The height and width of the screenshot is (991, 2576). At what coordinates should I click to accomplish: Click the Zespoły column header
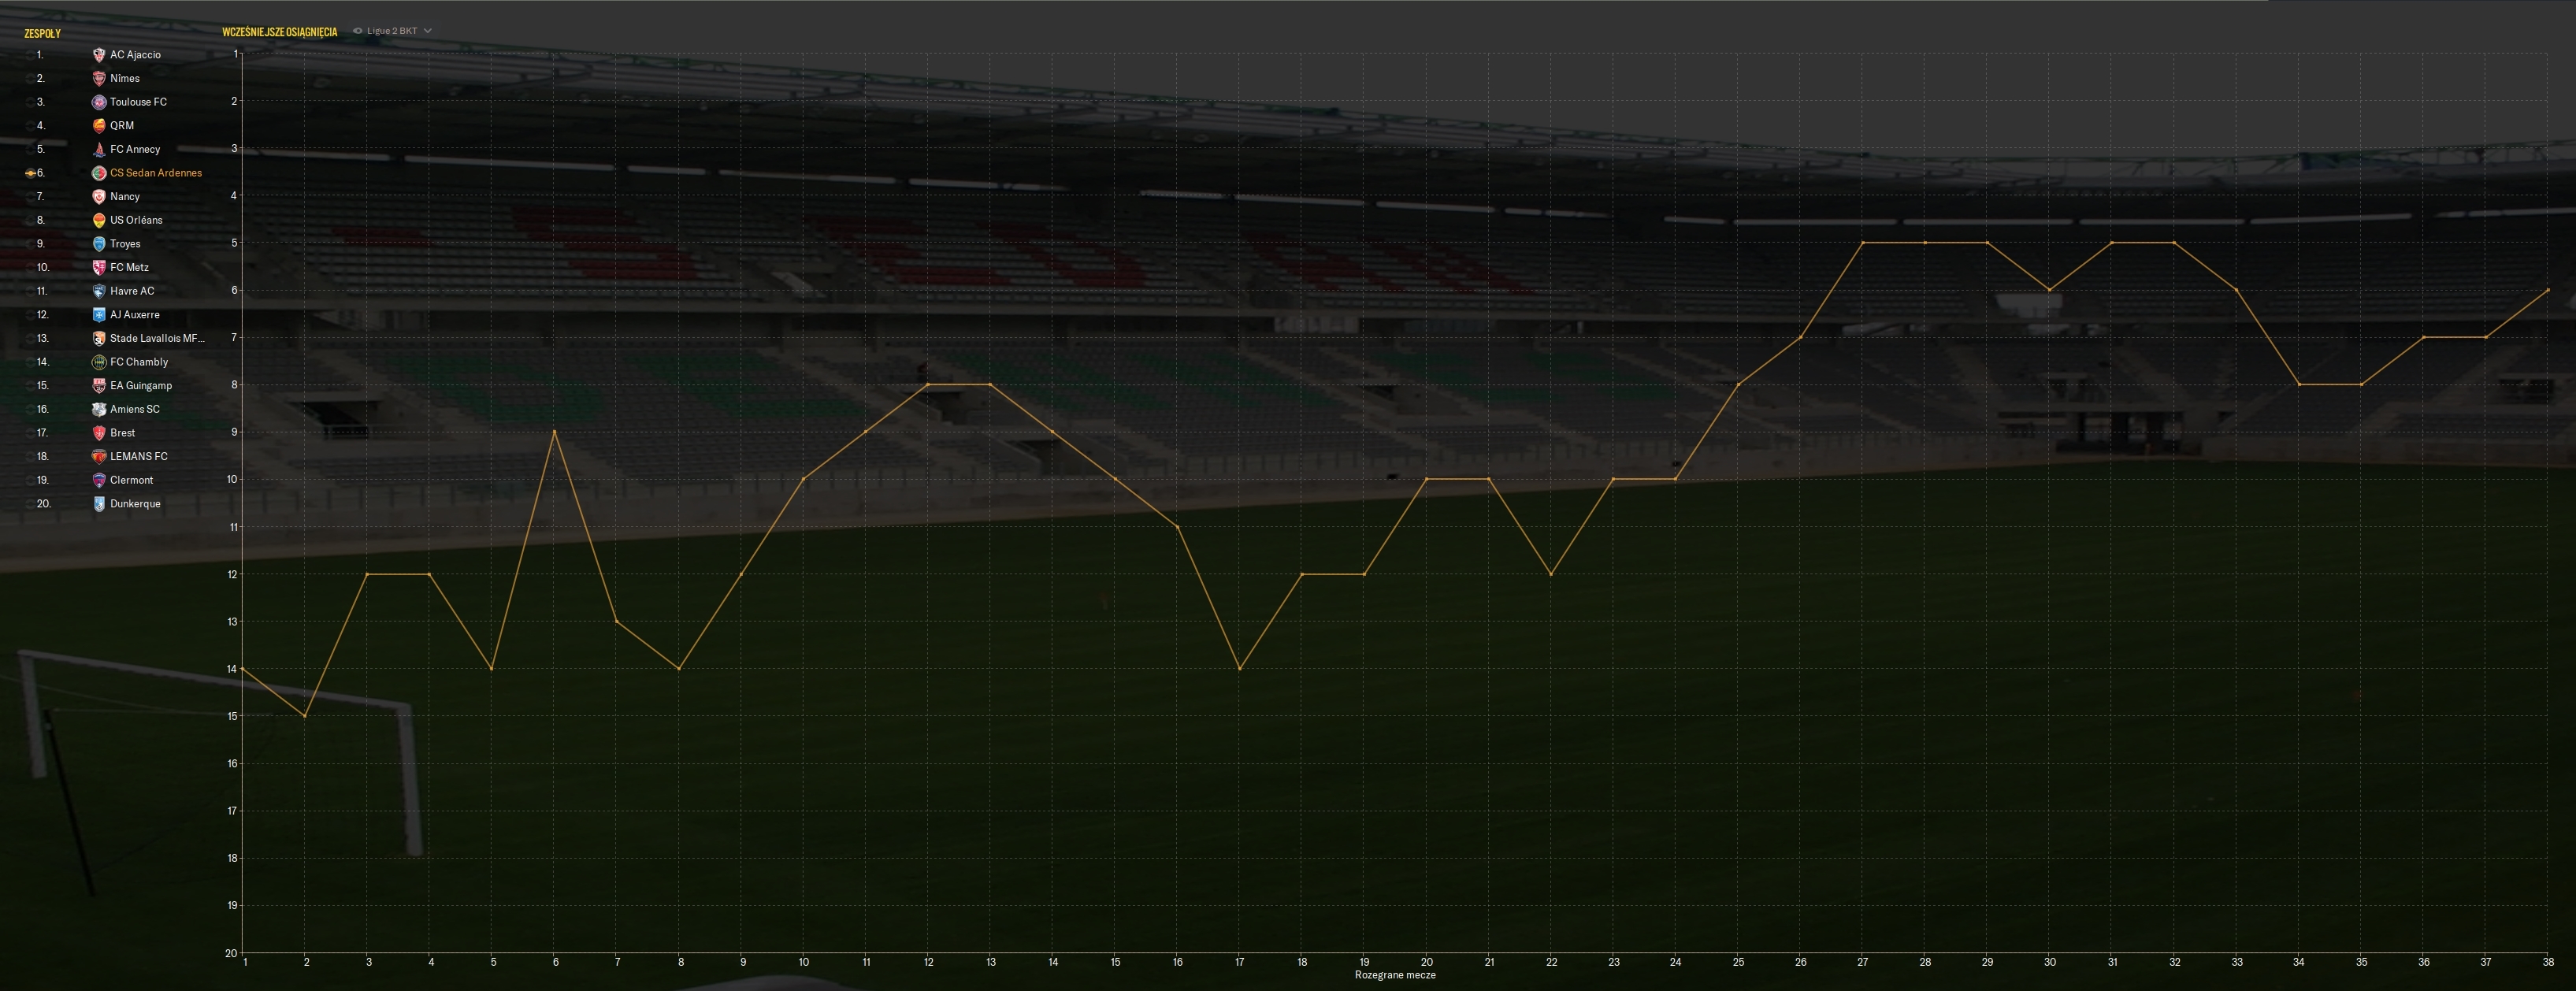point(42,33)
